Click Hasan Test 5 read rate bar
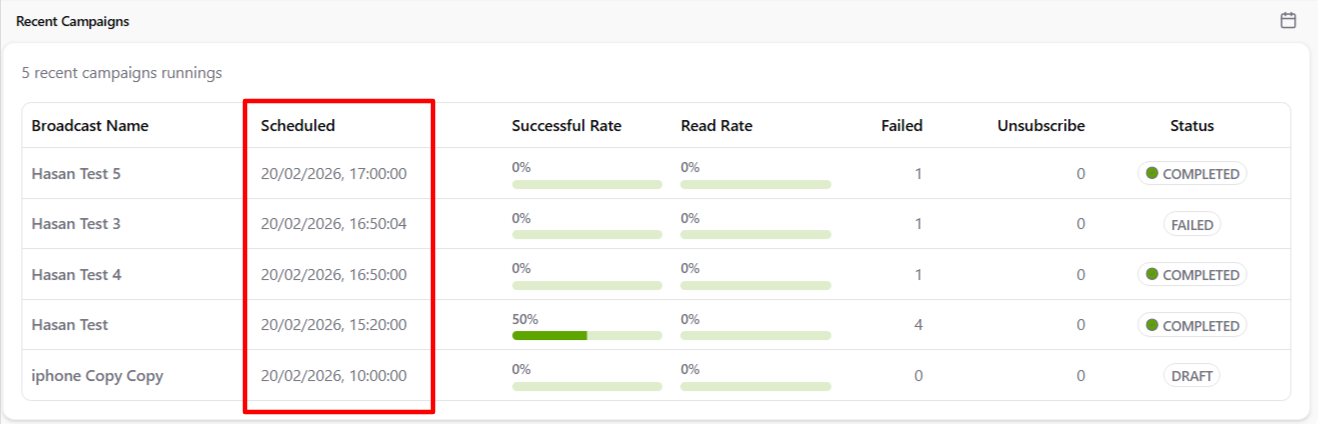1318x424 pixels. pyautogui.click(x=755, y=184)
